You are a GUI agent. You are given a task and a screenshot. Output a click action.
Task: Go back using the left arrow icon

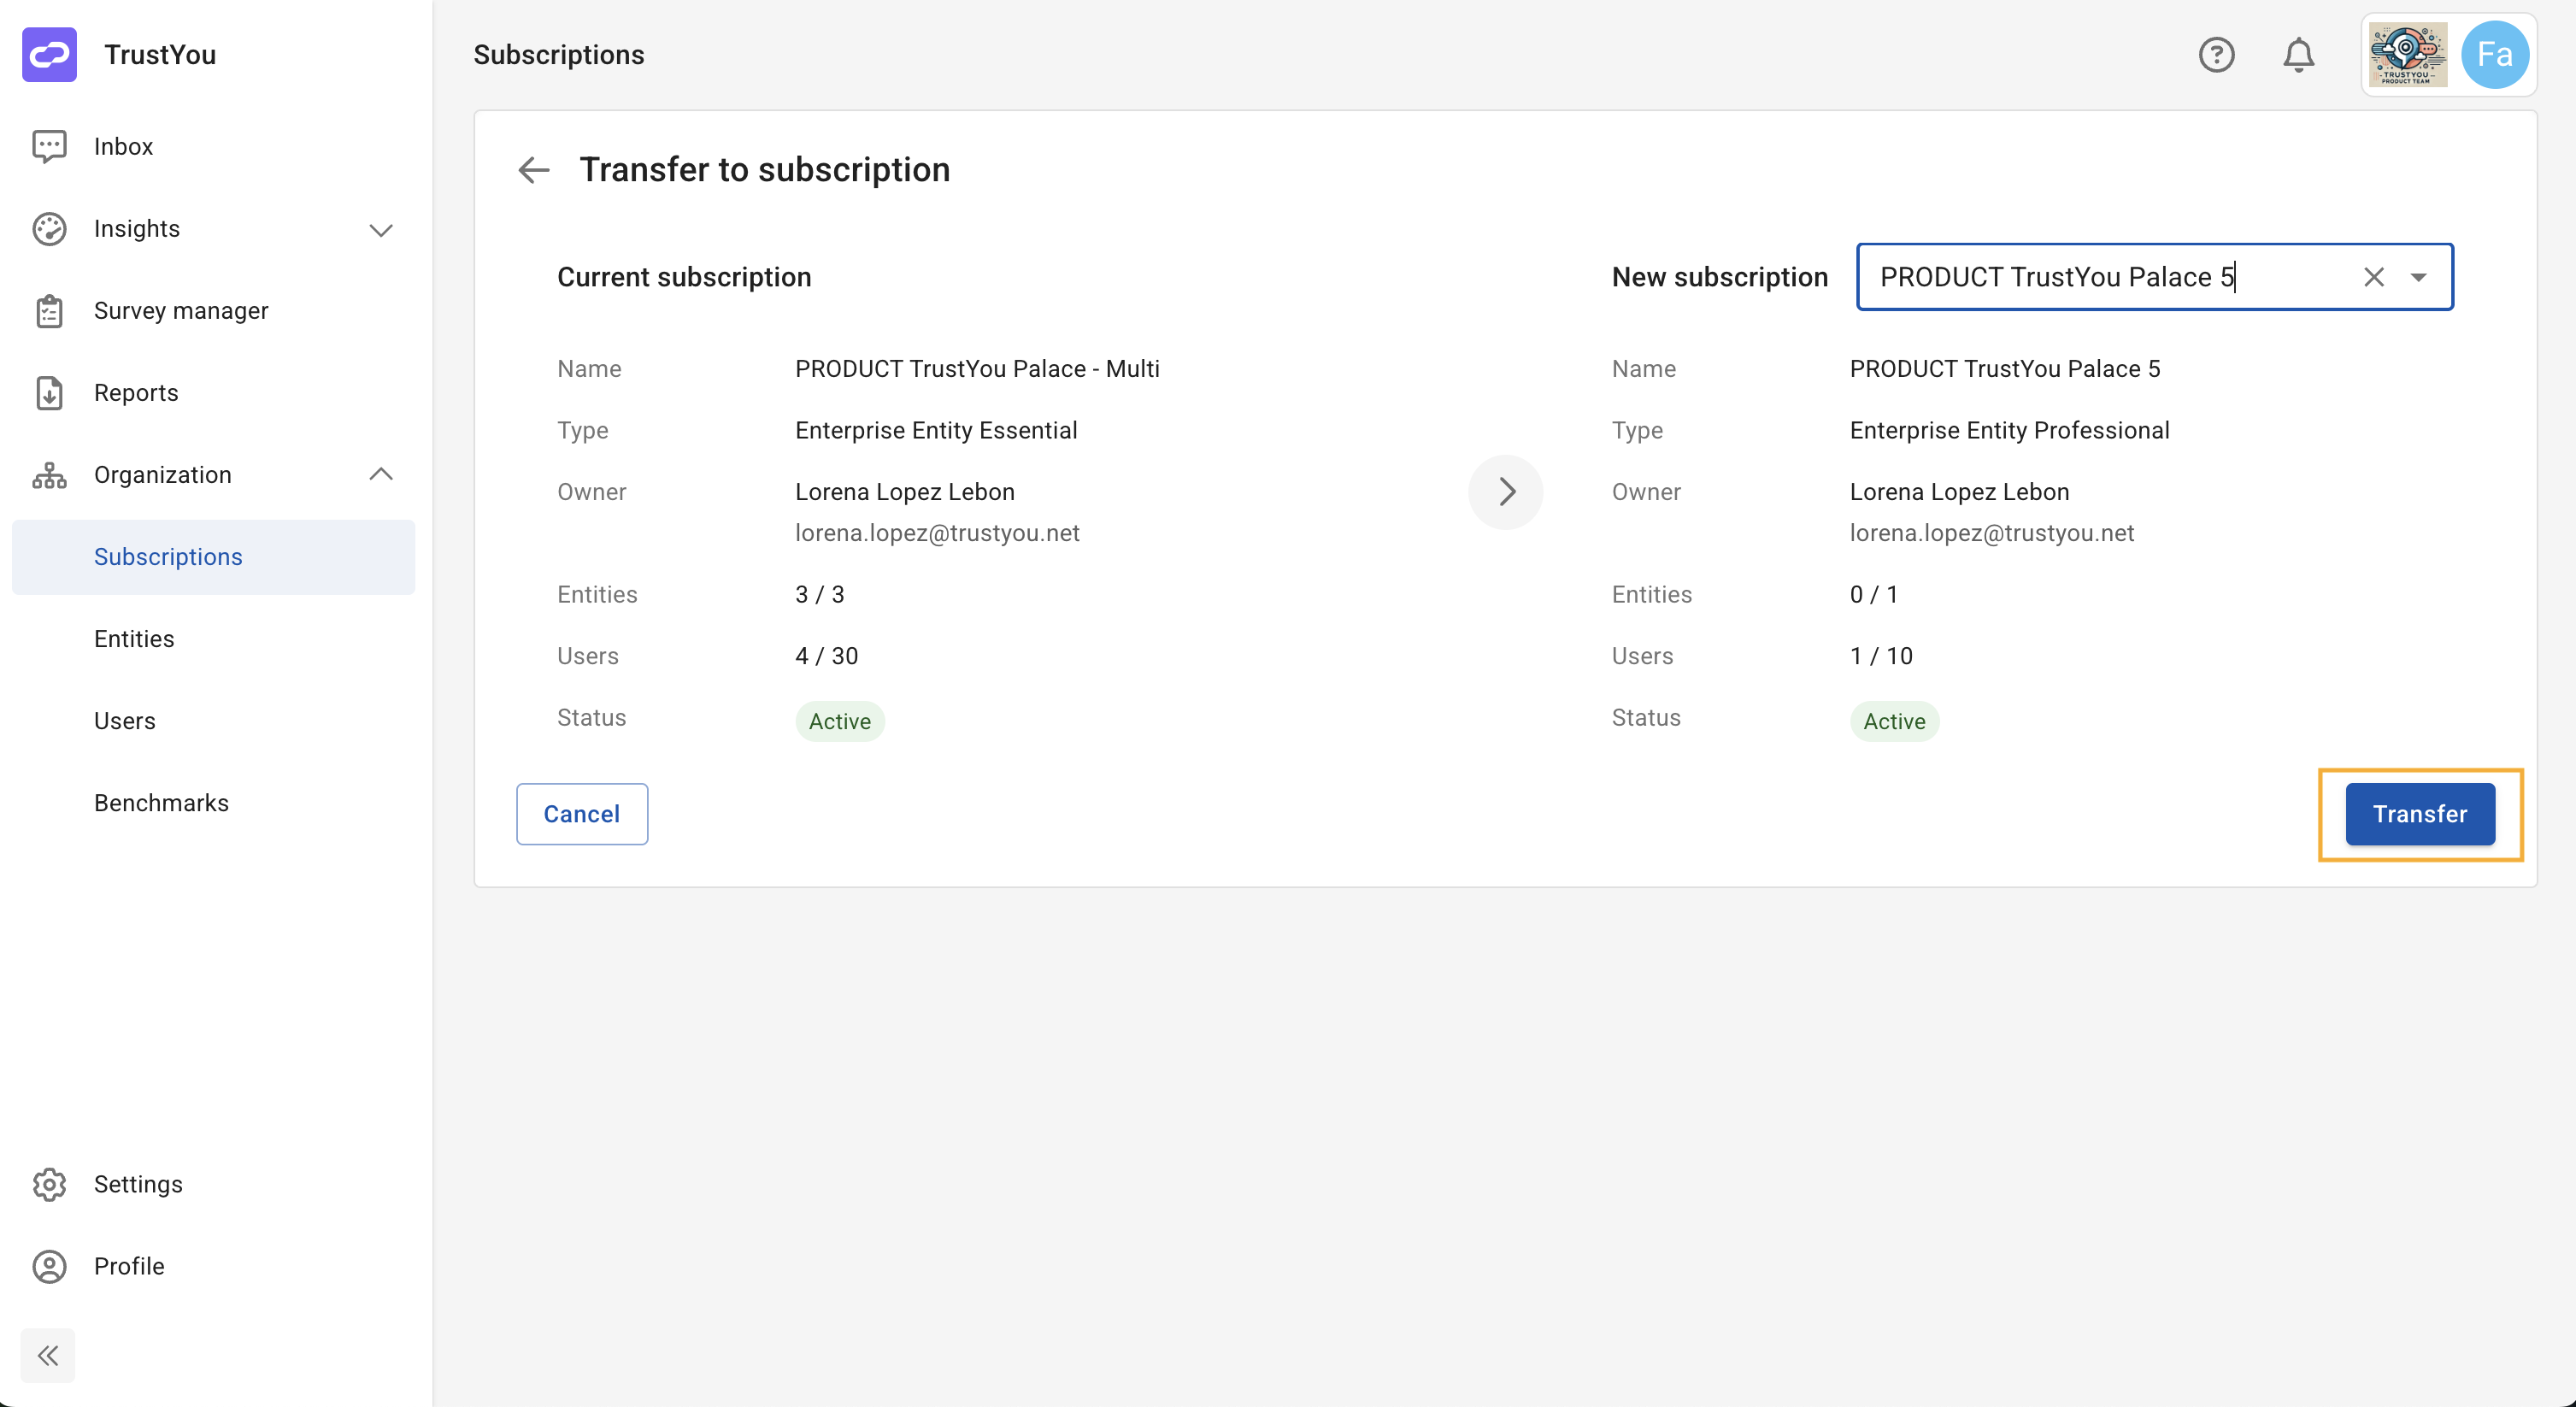pyautogui.click(x=534, y=170)
